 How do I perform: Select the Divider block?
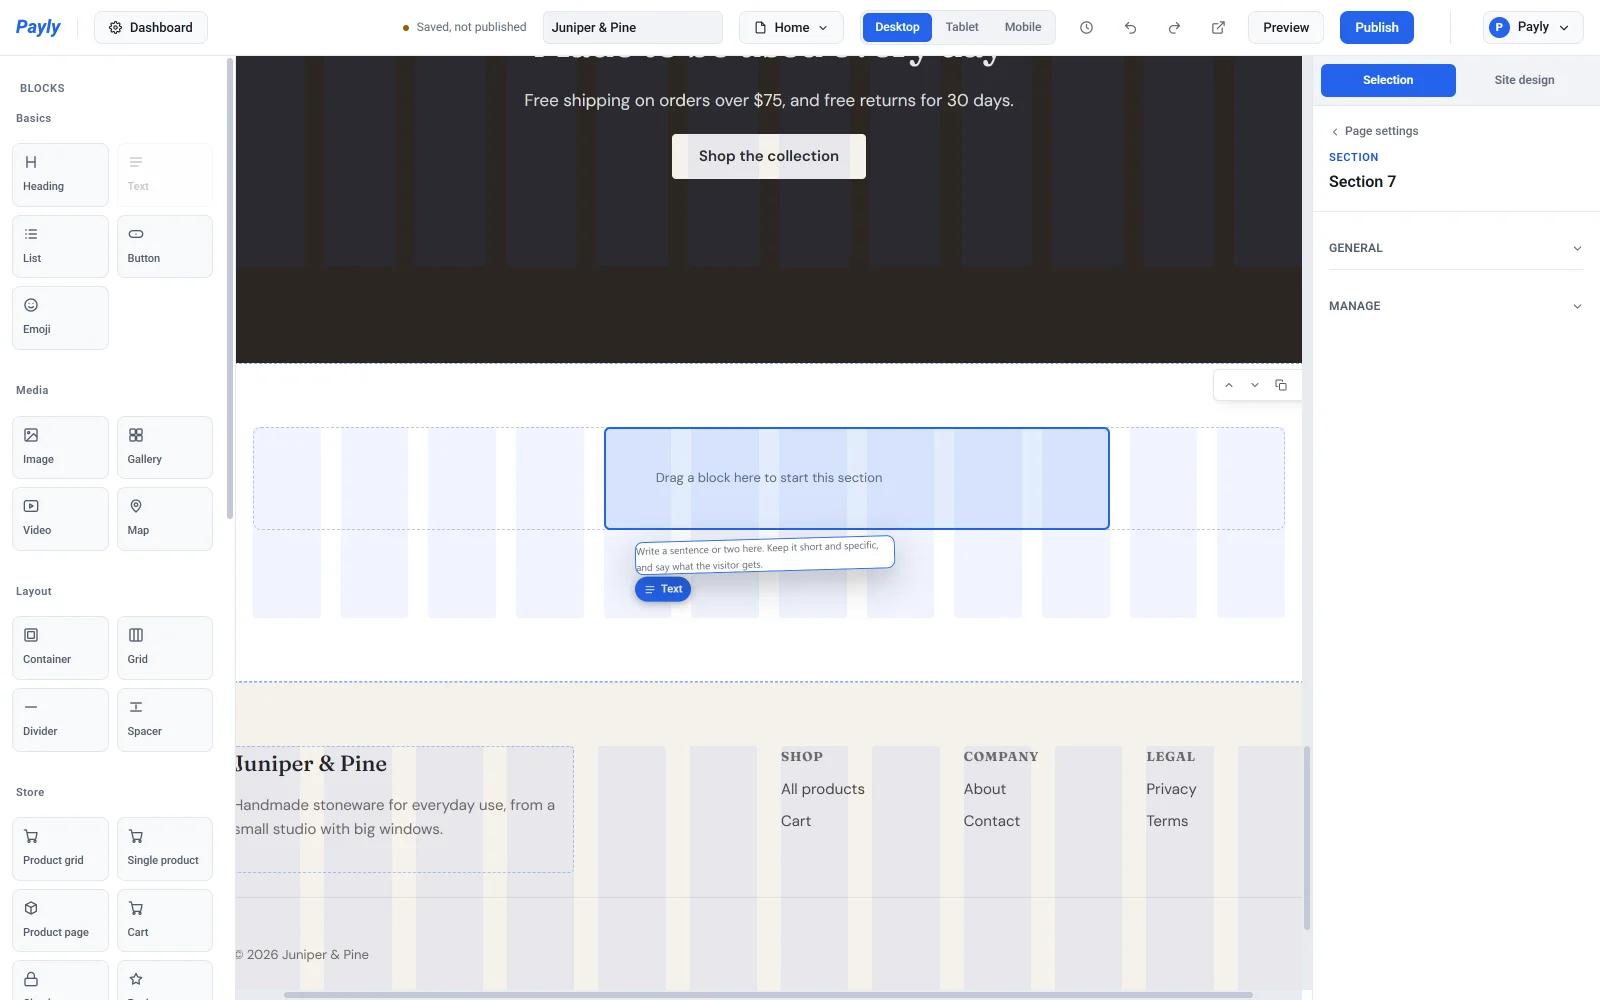pos(60,720)
